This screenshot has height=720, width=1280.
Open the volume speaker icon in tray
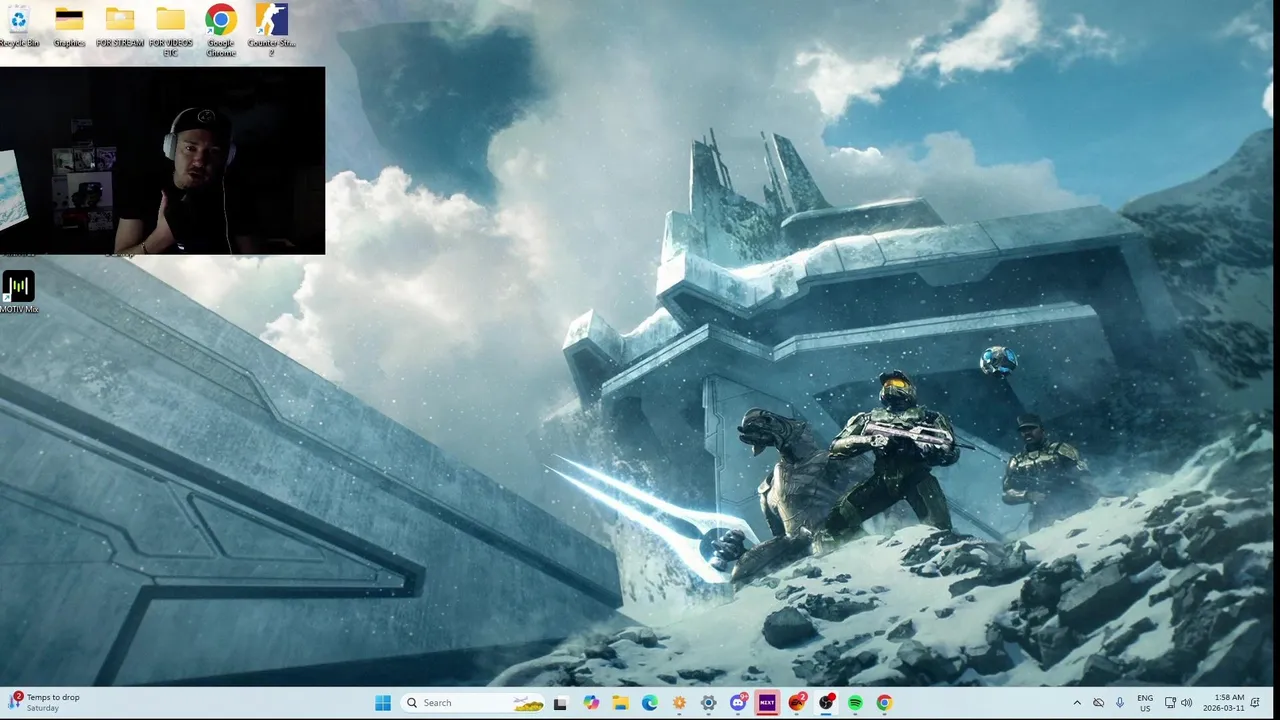[1187, 703]
